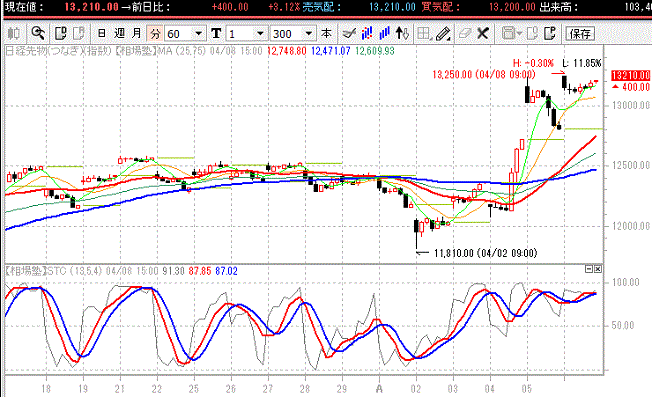
Task: Close the STC indicator panel
Action: point(598,269)
